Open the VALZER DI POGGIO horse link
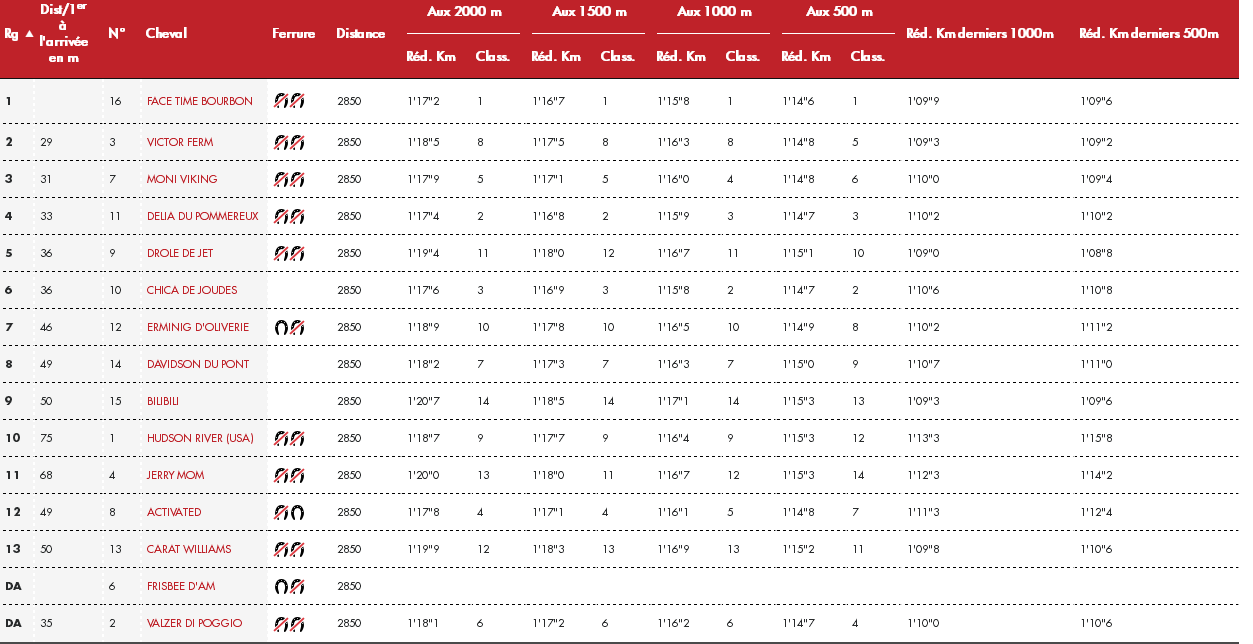The image size is (1253, 644). (195, 623)
